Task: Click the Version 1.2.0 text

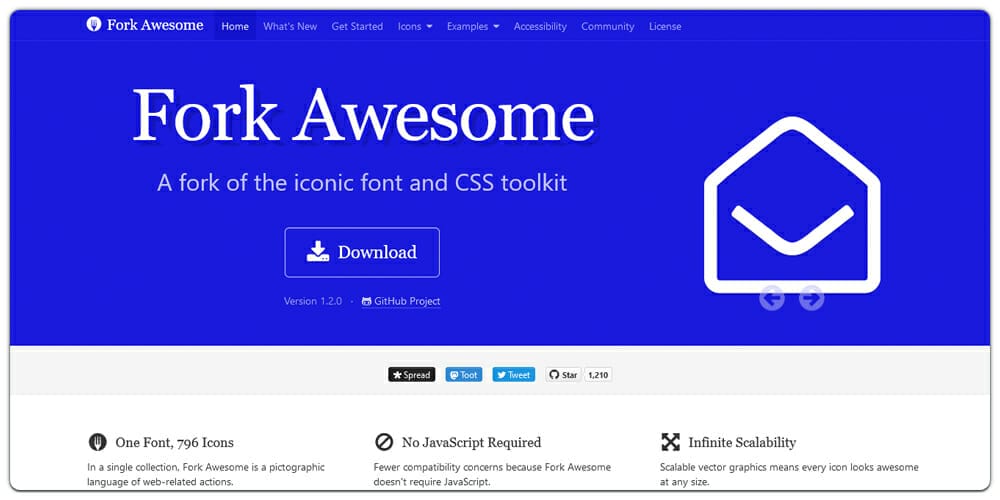Action: [313, 301]
